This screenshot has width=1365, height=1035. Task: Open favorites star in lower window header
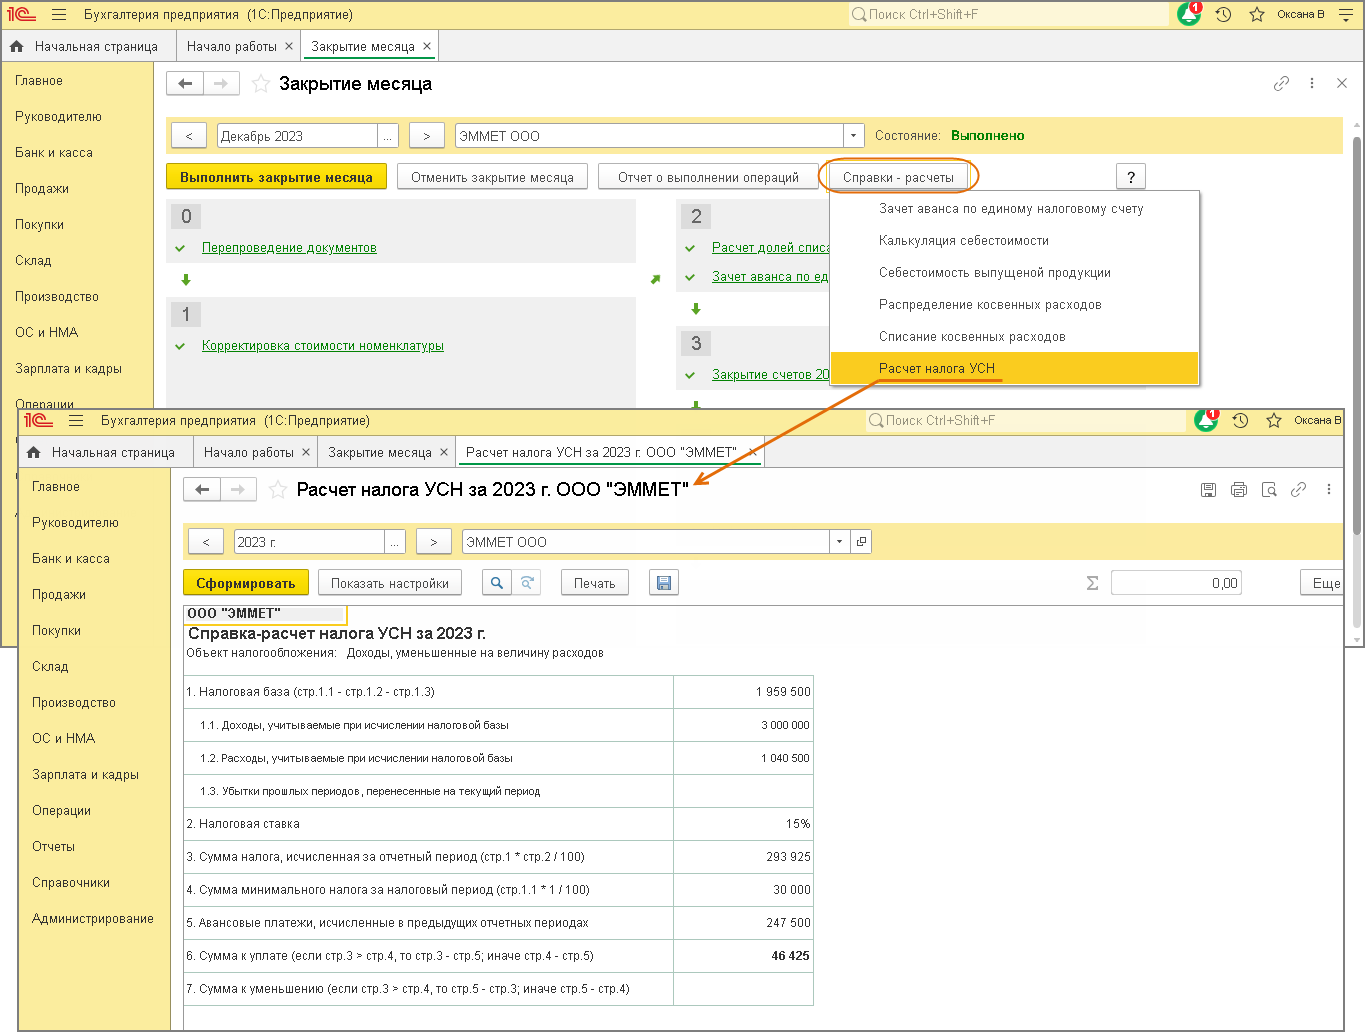click(1274, 421)
